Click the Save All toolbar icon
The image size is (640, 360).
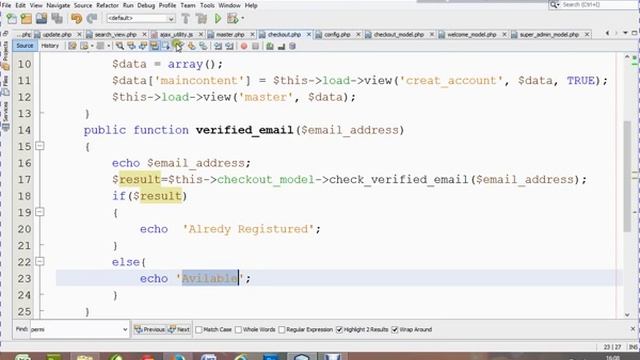pyautogui.click(x=57, y=18)
